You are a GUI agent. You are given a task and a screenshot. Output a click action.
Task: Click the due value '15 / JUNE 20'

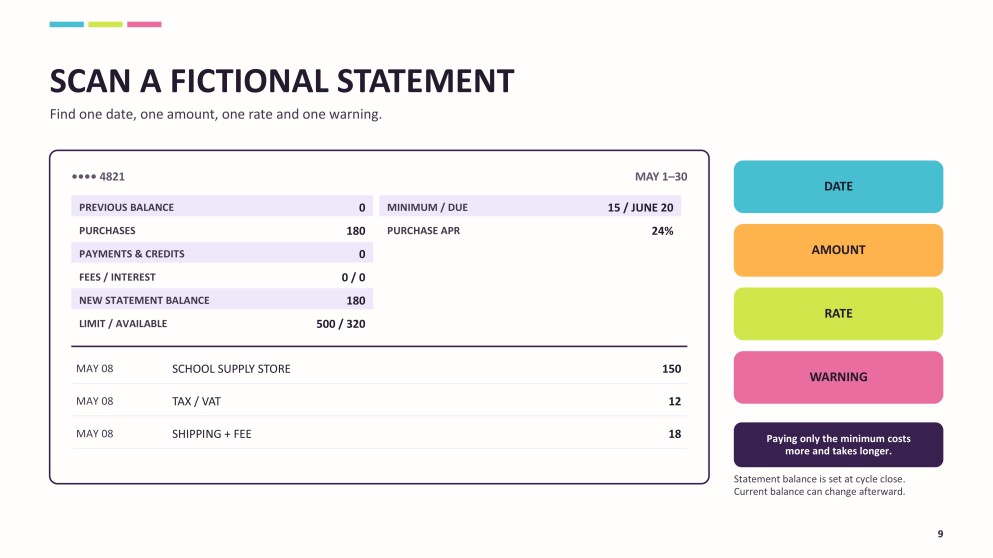coord(640,208)
